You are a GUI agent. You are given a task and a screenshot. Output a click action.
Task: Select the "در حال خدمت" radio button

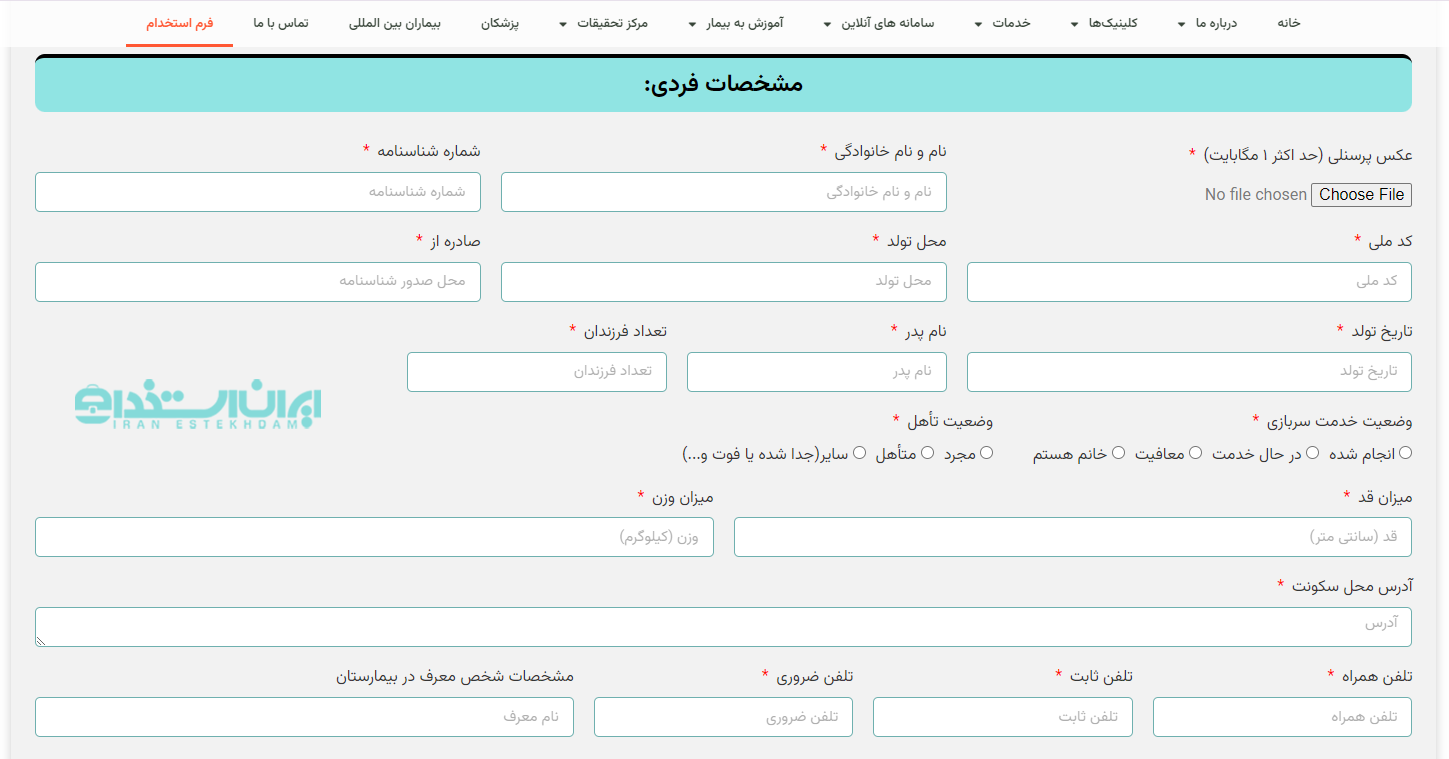coord(1312,452)
